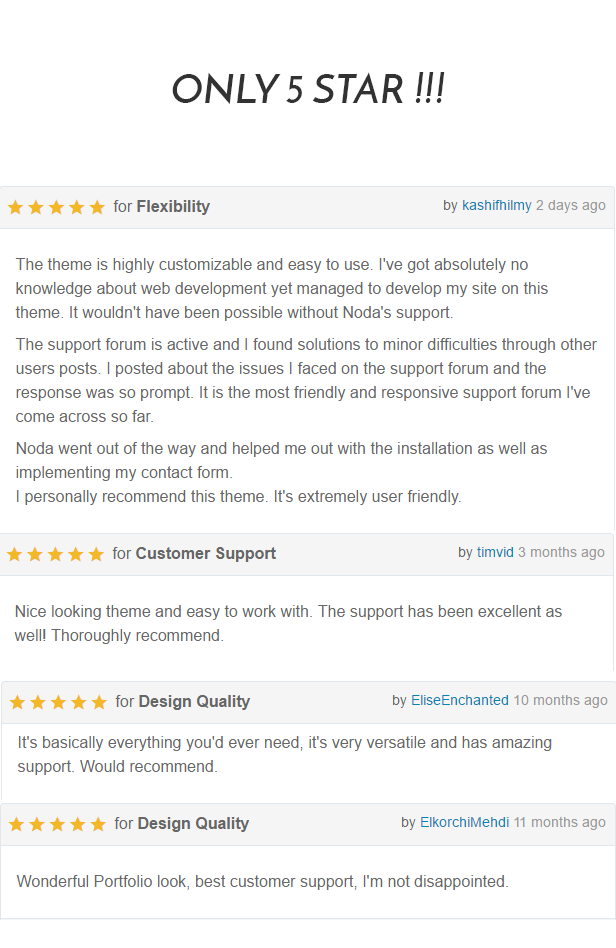Open kashifhilmy's user profile link

coord(496,205)
